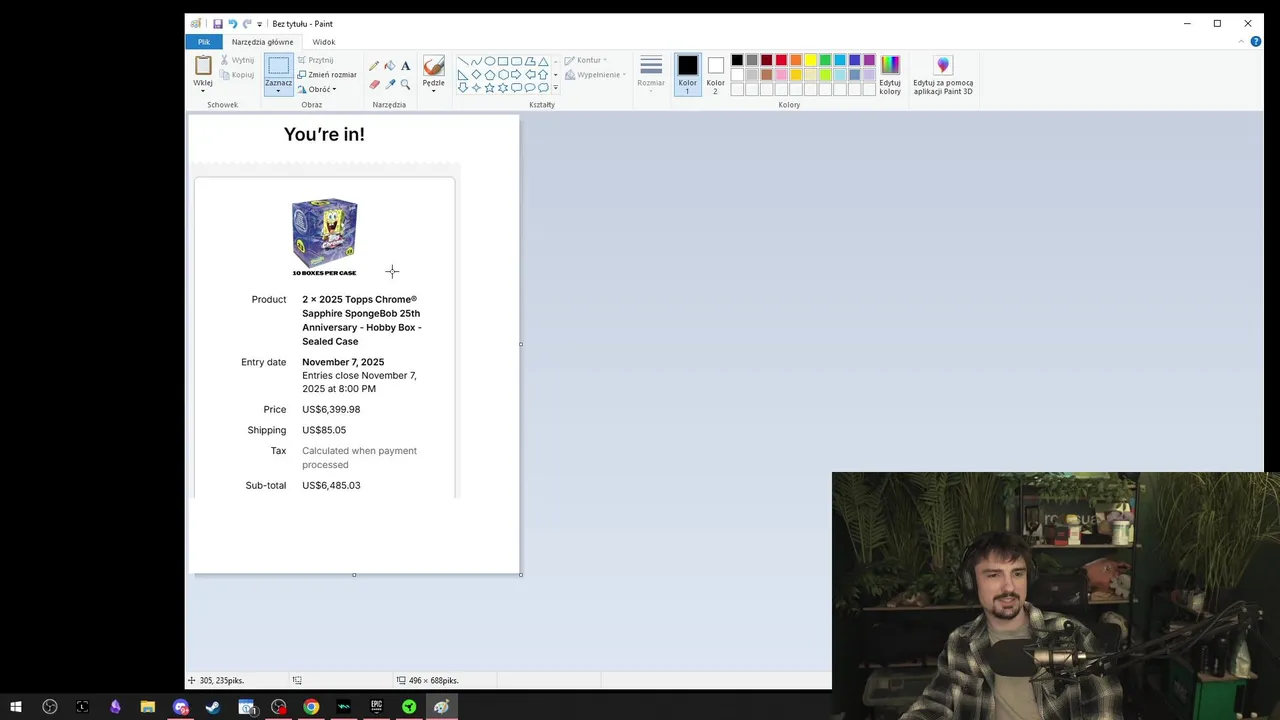The width and height of the screenshot is (1280, 720).
Task: Choose the Curve shape
Action: click(x=476, y=61)
